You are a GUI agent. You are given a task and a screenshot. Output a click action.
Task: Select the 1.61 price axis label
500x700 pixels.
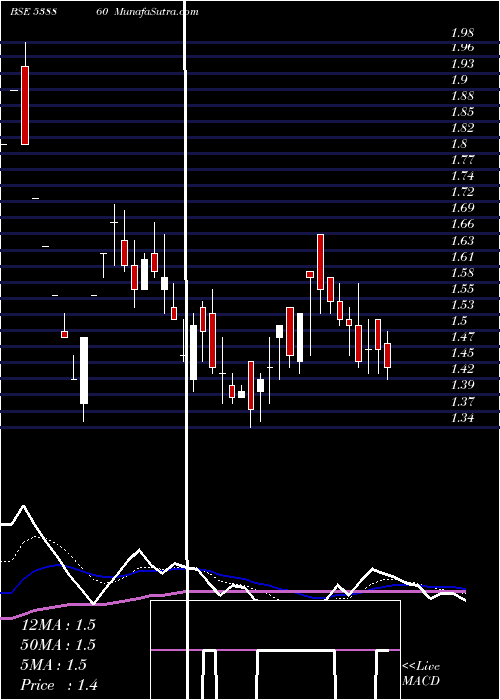pos(462,257)
